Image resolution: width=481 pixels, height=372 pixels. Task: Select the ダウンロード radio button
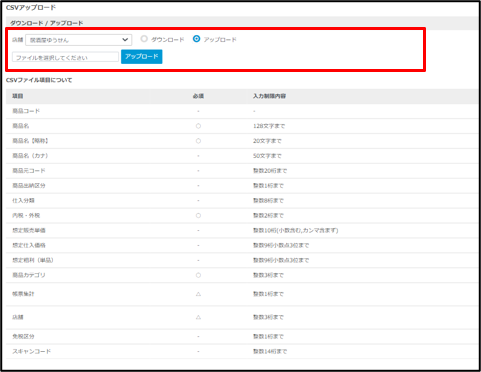144,39
